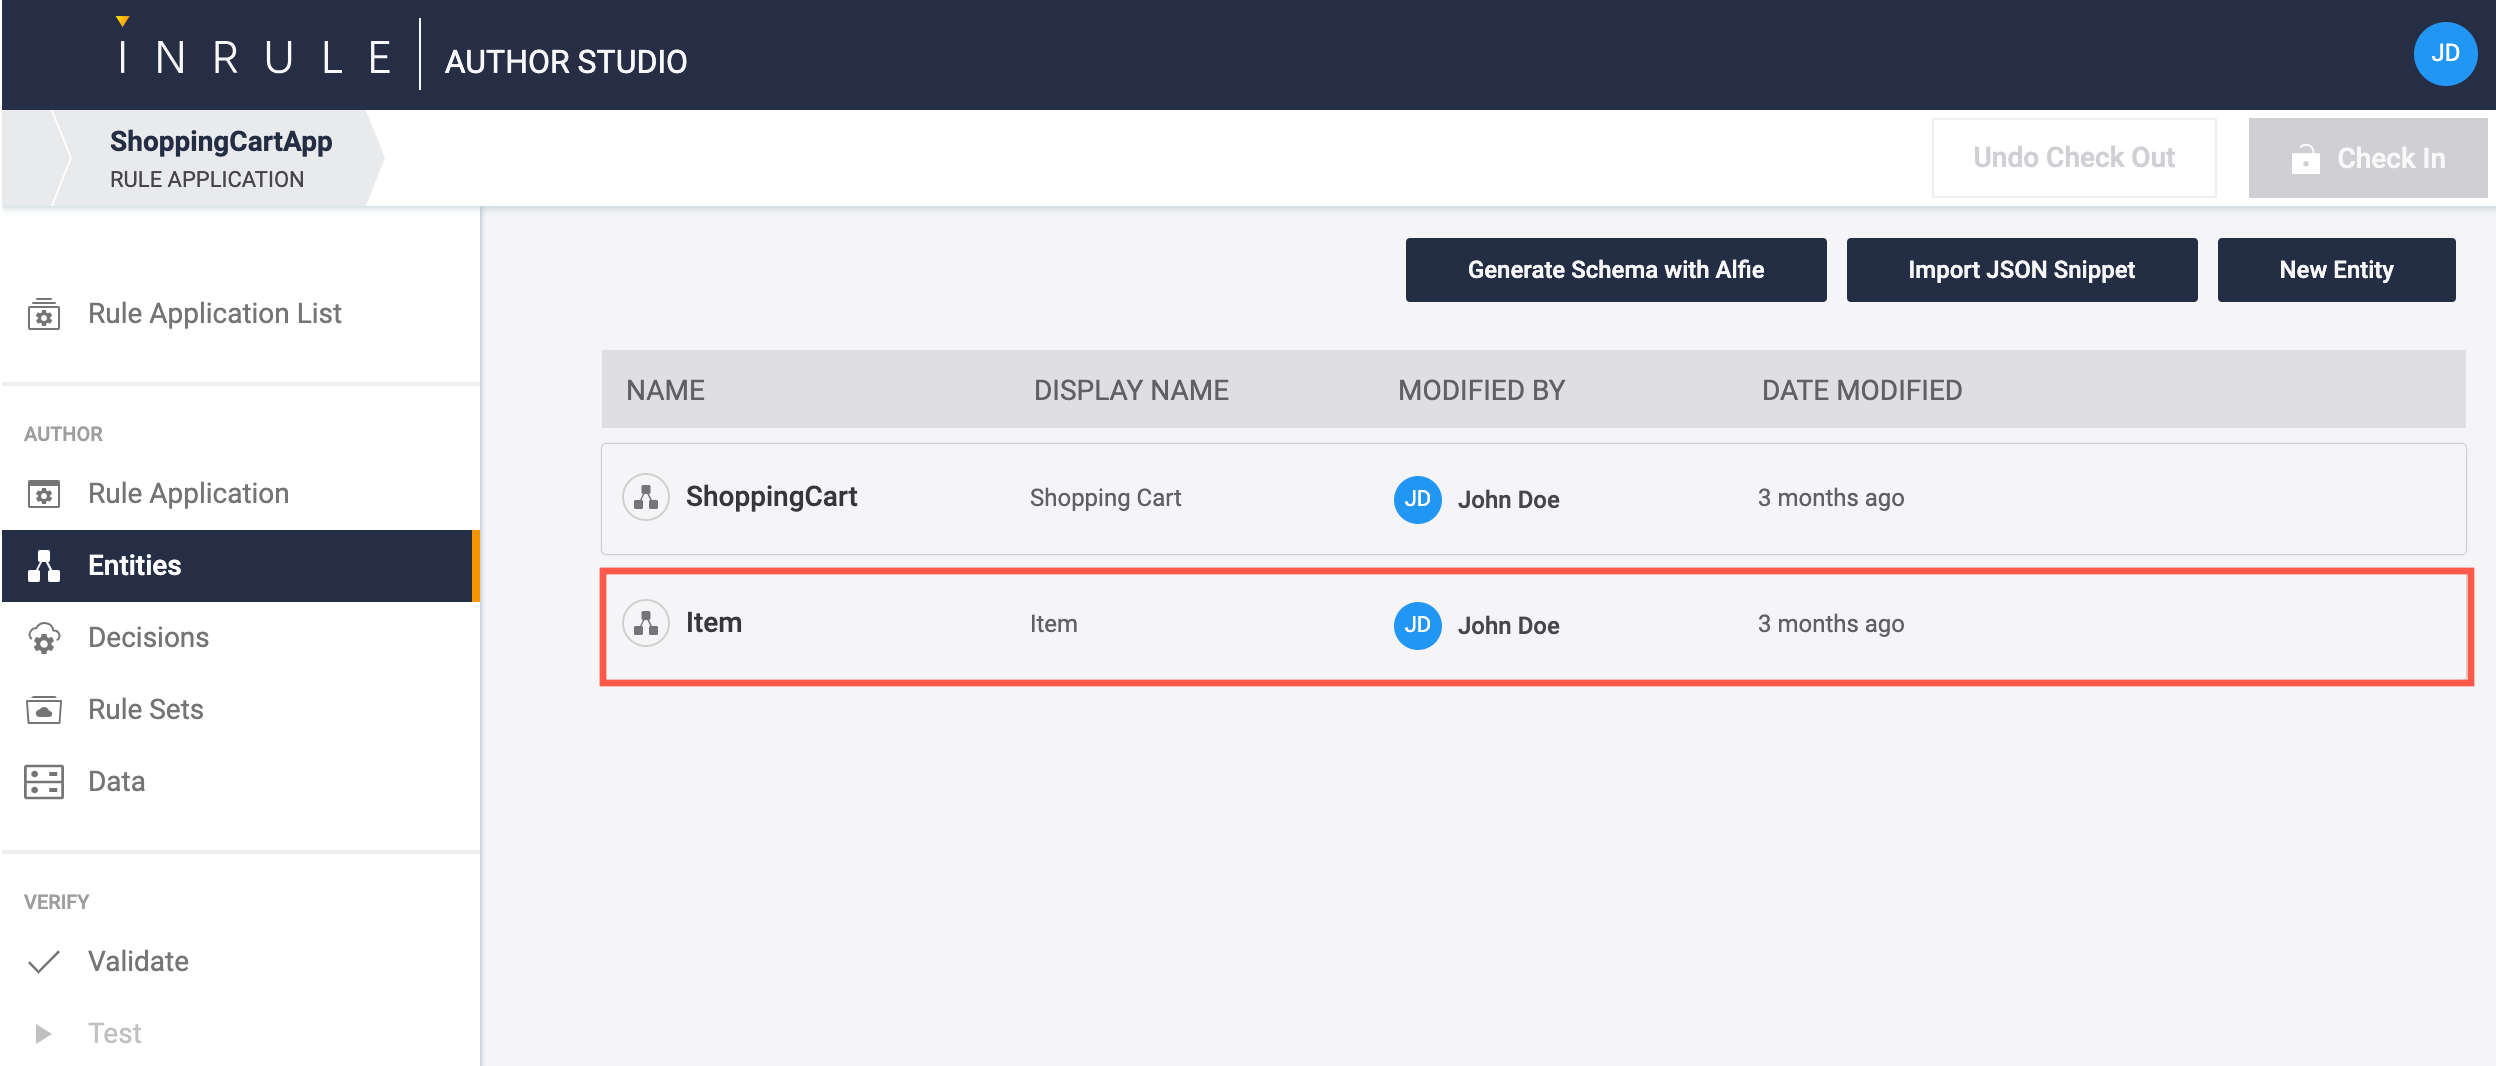Click the Rule Application sidebar icon
Image resolution: width=2496 pixels, height=1066 pixels.
point(44,494)
